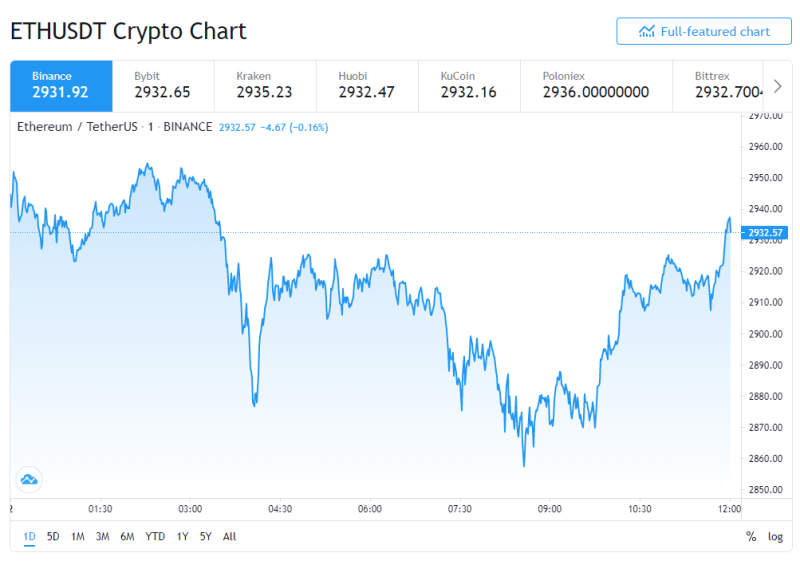Switch to the Kraken exchange tab

(265, 86)
